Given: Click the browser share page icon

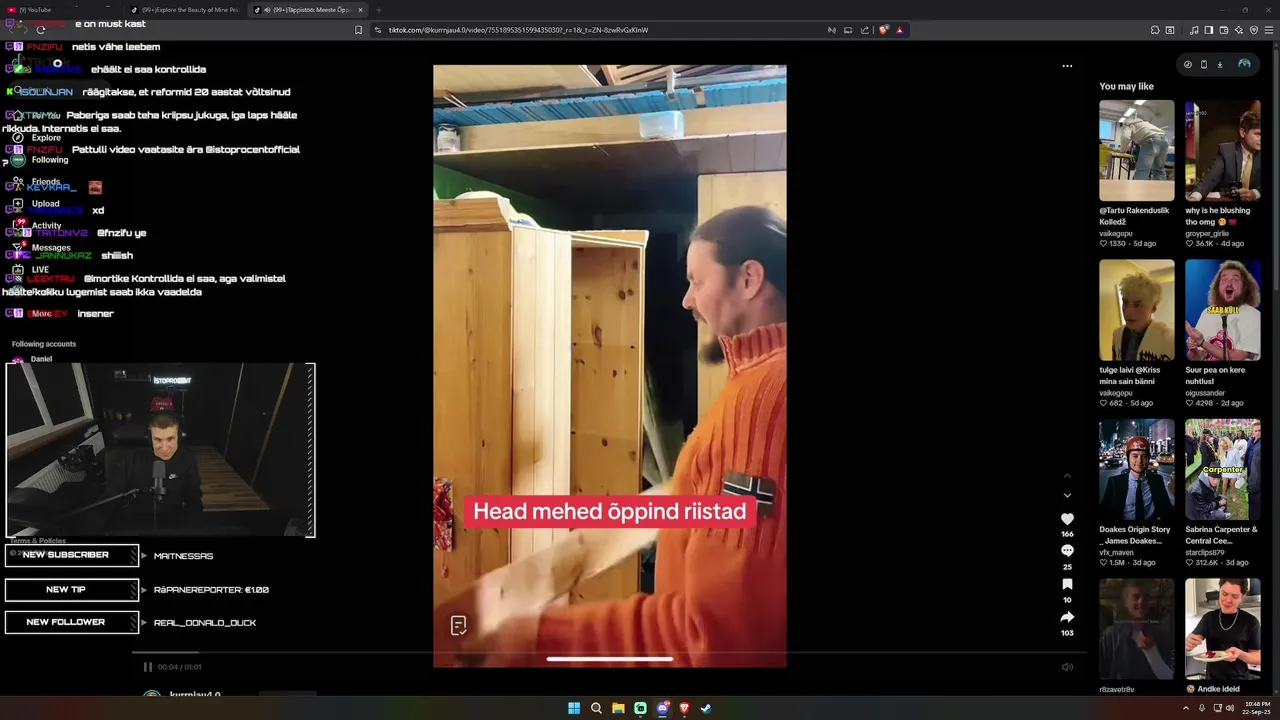Looking at the screenshot, I should pyautogui.click(x=864, y=30).
